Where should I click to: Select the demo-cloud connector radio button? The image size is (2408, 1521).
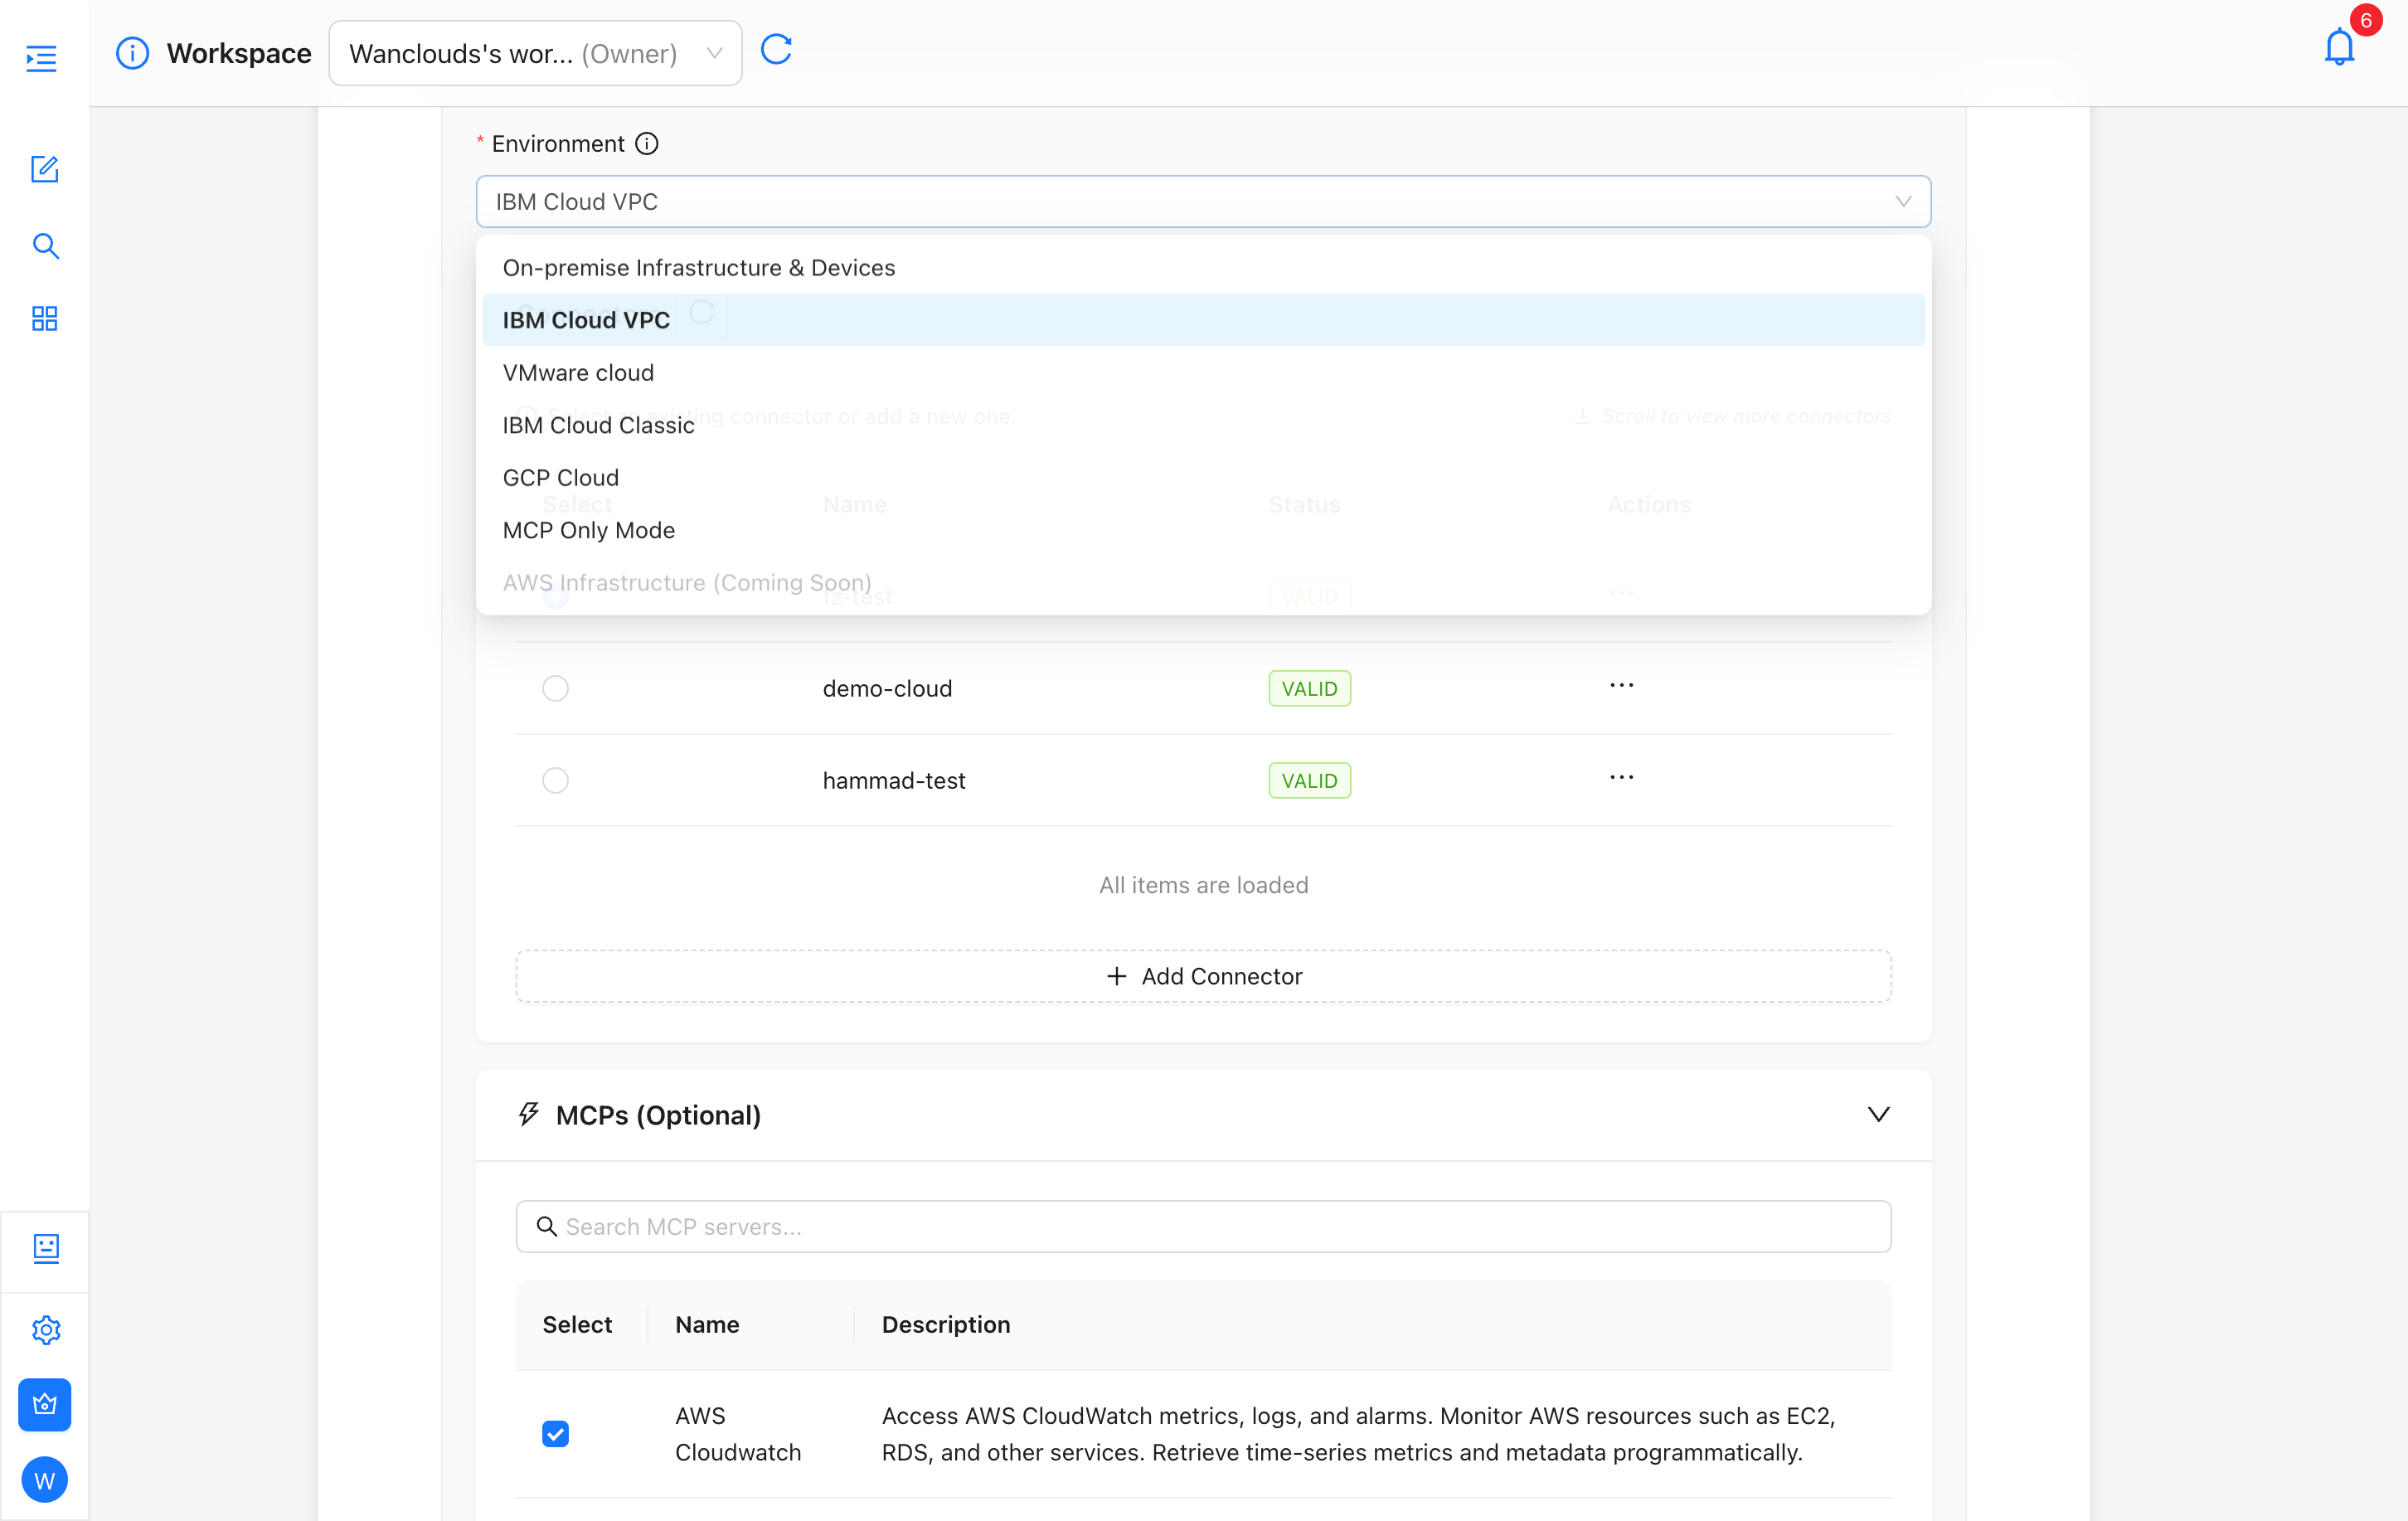[x=555, y=688]
